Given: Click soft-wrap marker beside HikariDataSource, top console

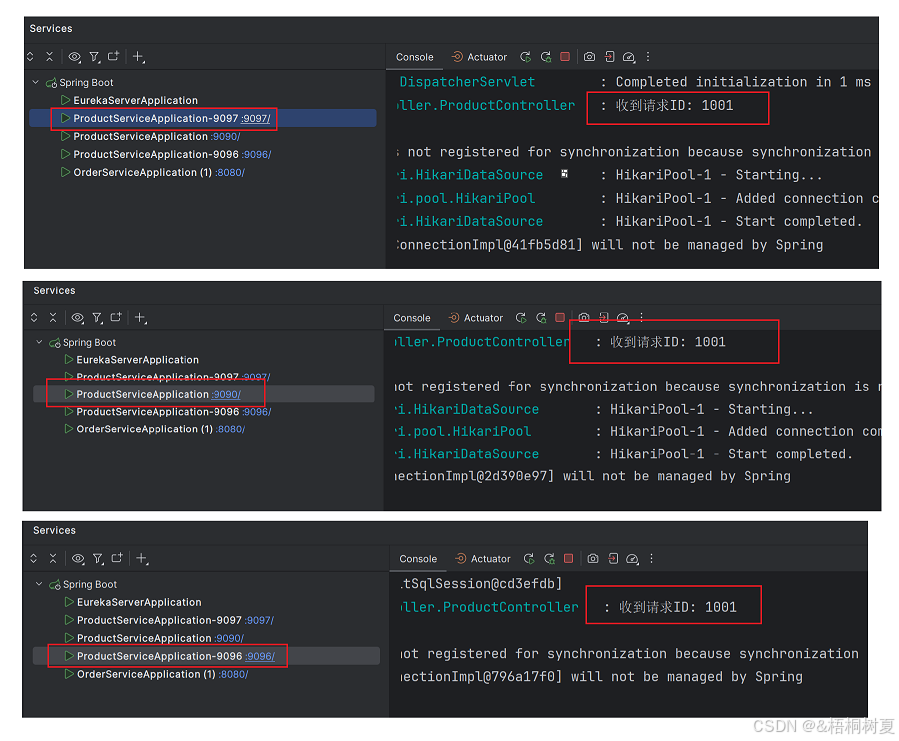Looking at the screenshot, I should pyautogui.click(x=564, y=174).
